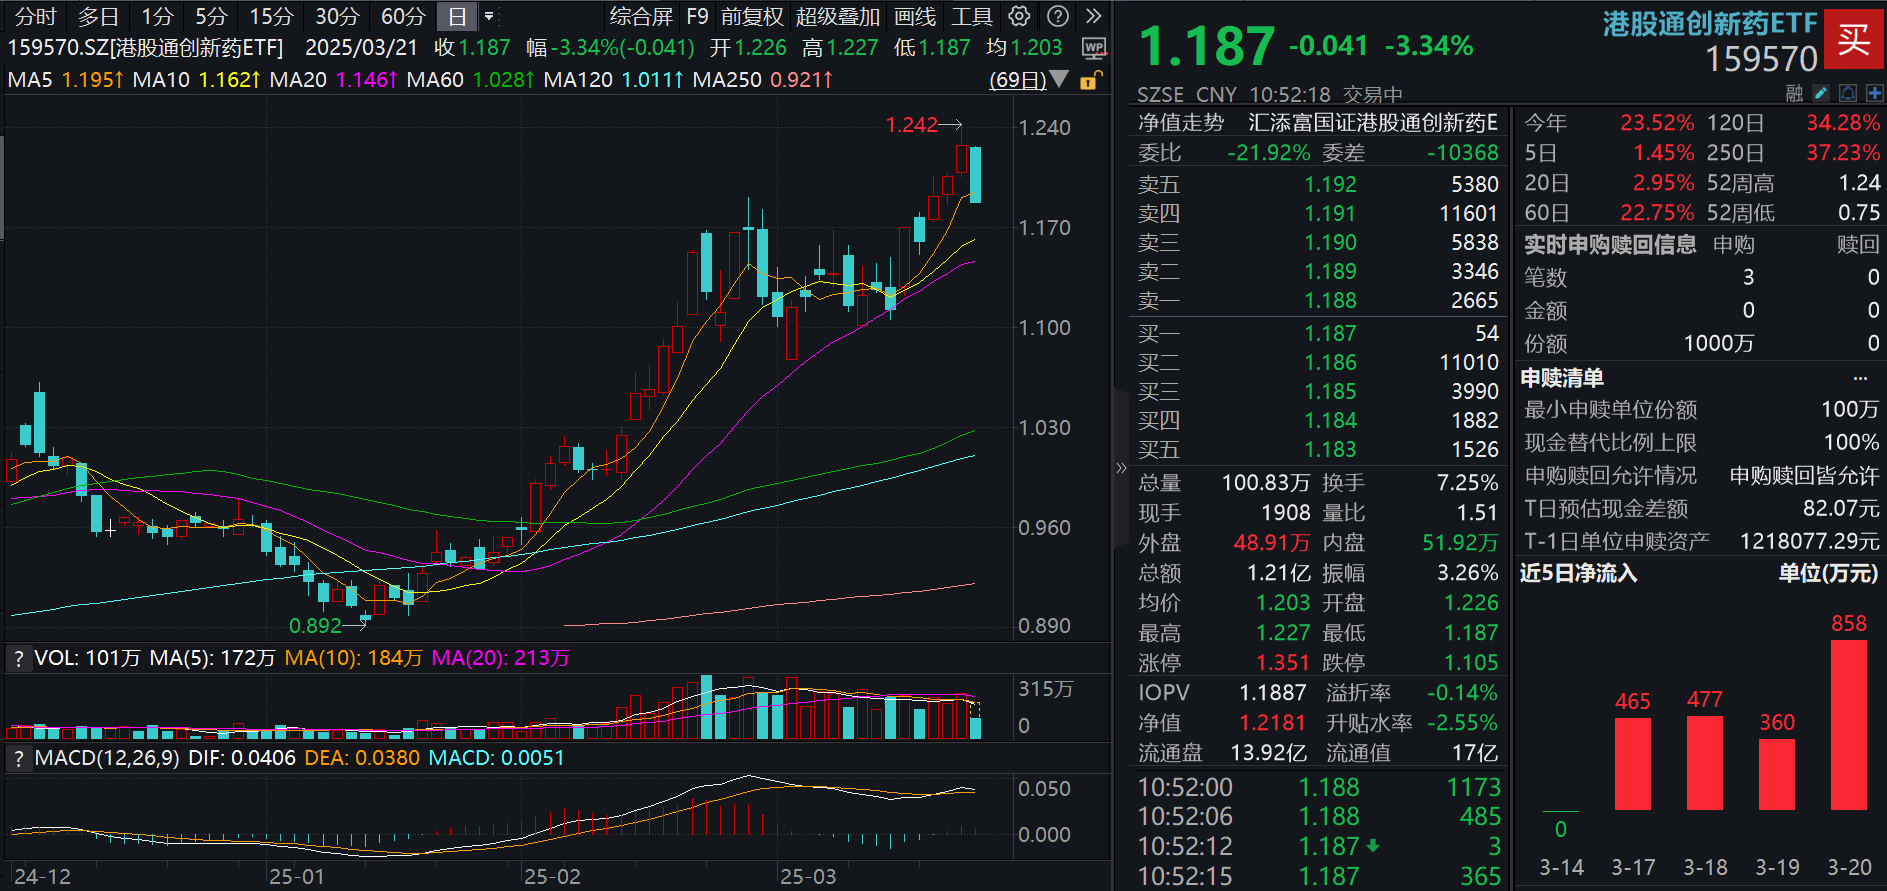Select the 分时 tab
Screen dimensions: 1887x891
(36, 16)
